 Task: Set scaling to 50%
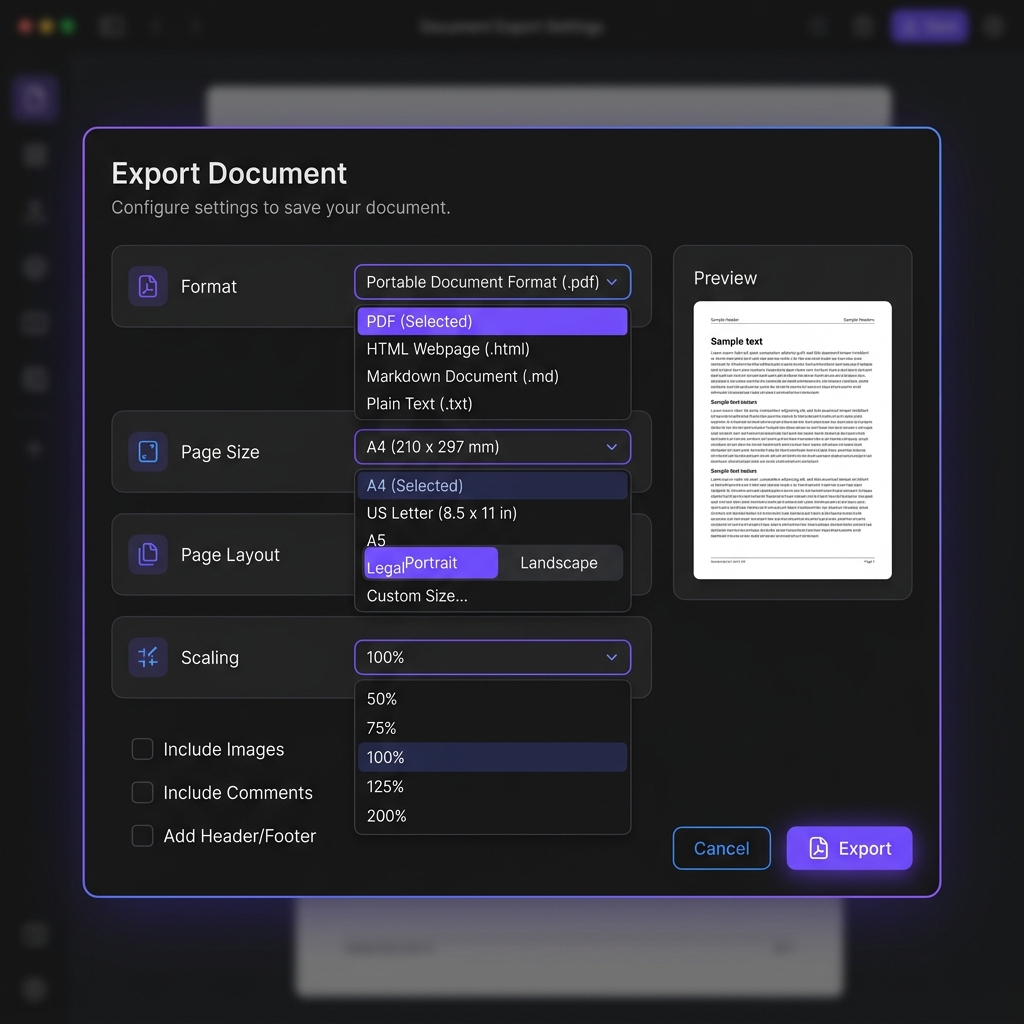[x=492, y=699]
